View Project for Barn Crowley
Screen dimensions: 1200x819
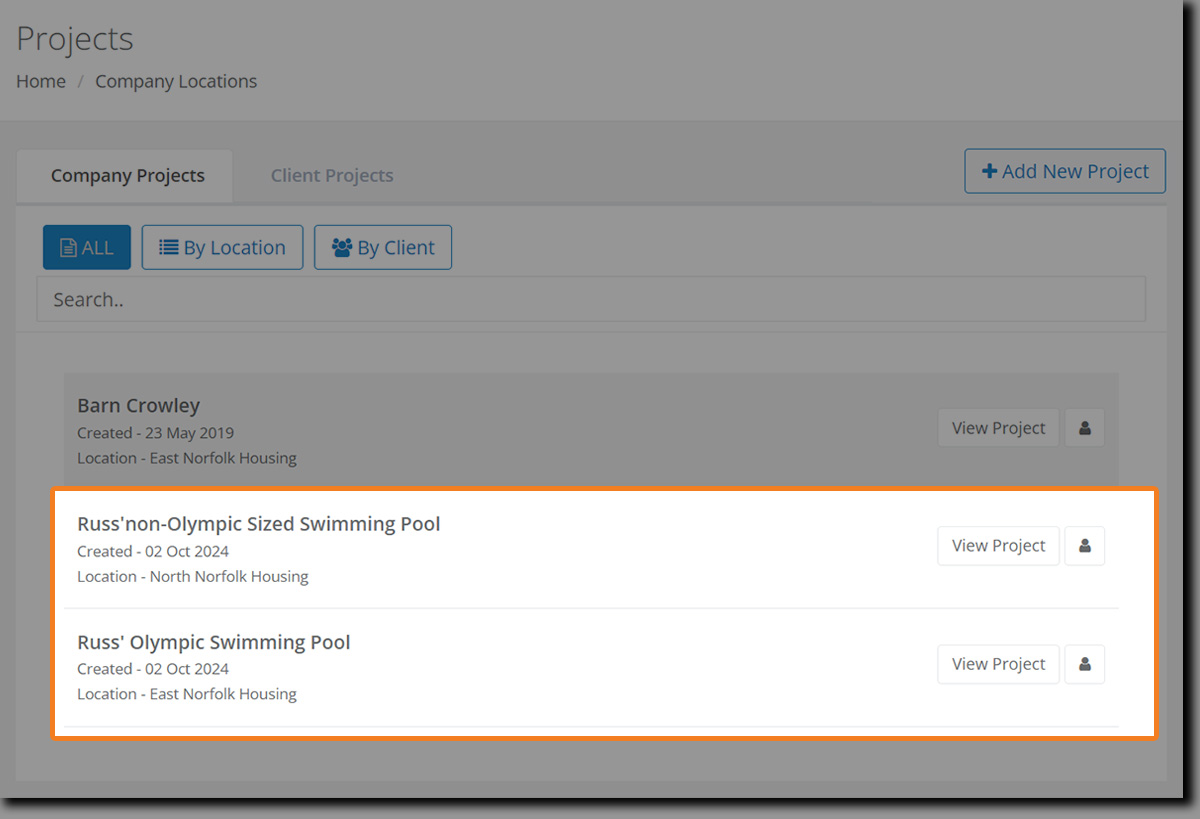(998, 428)
